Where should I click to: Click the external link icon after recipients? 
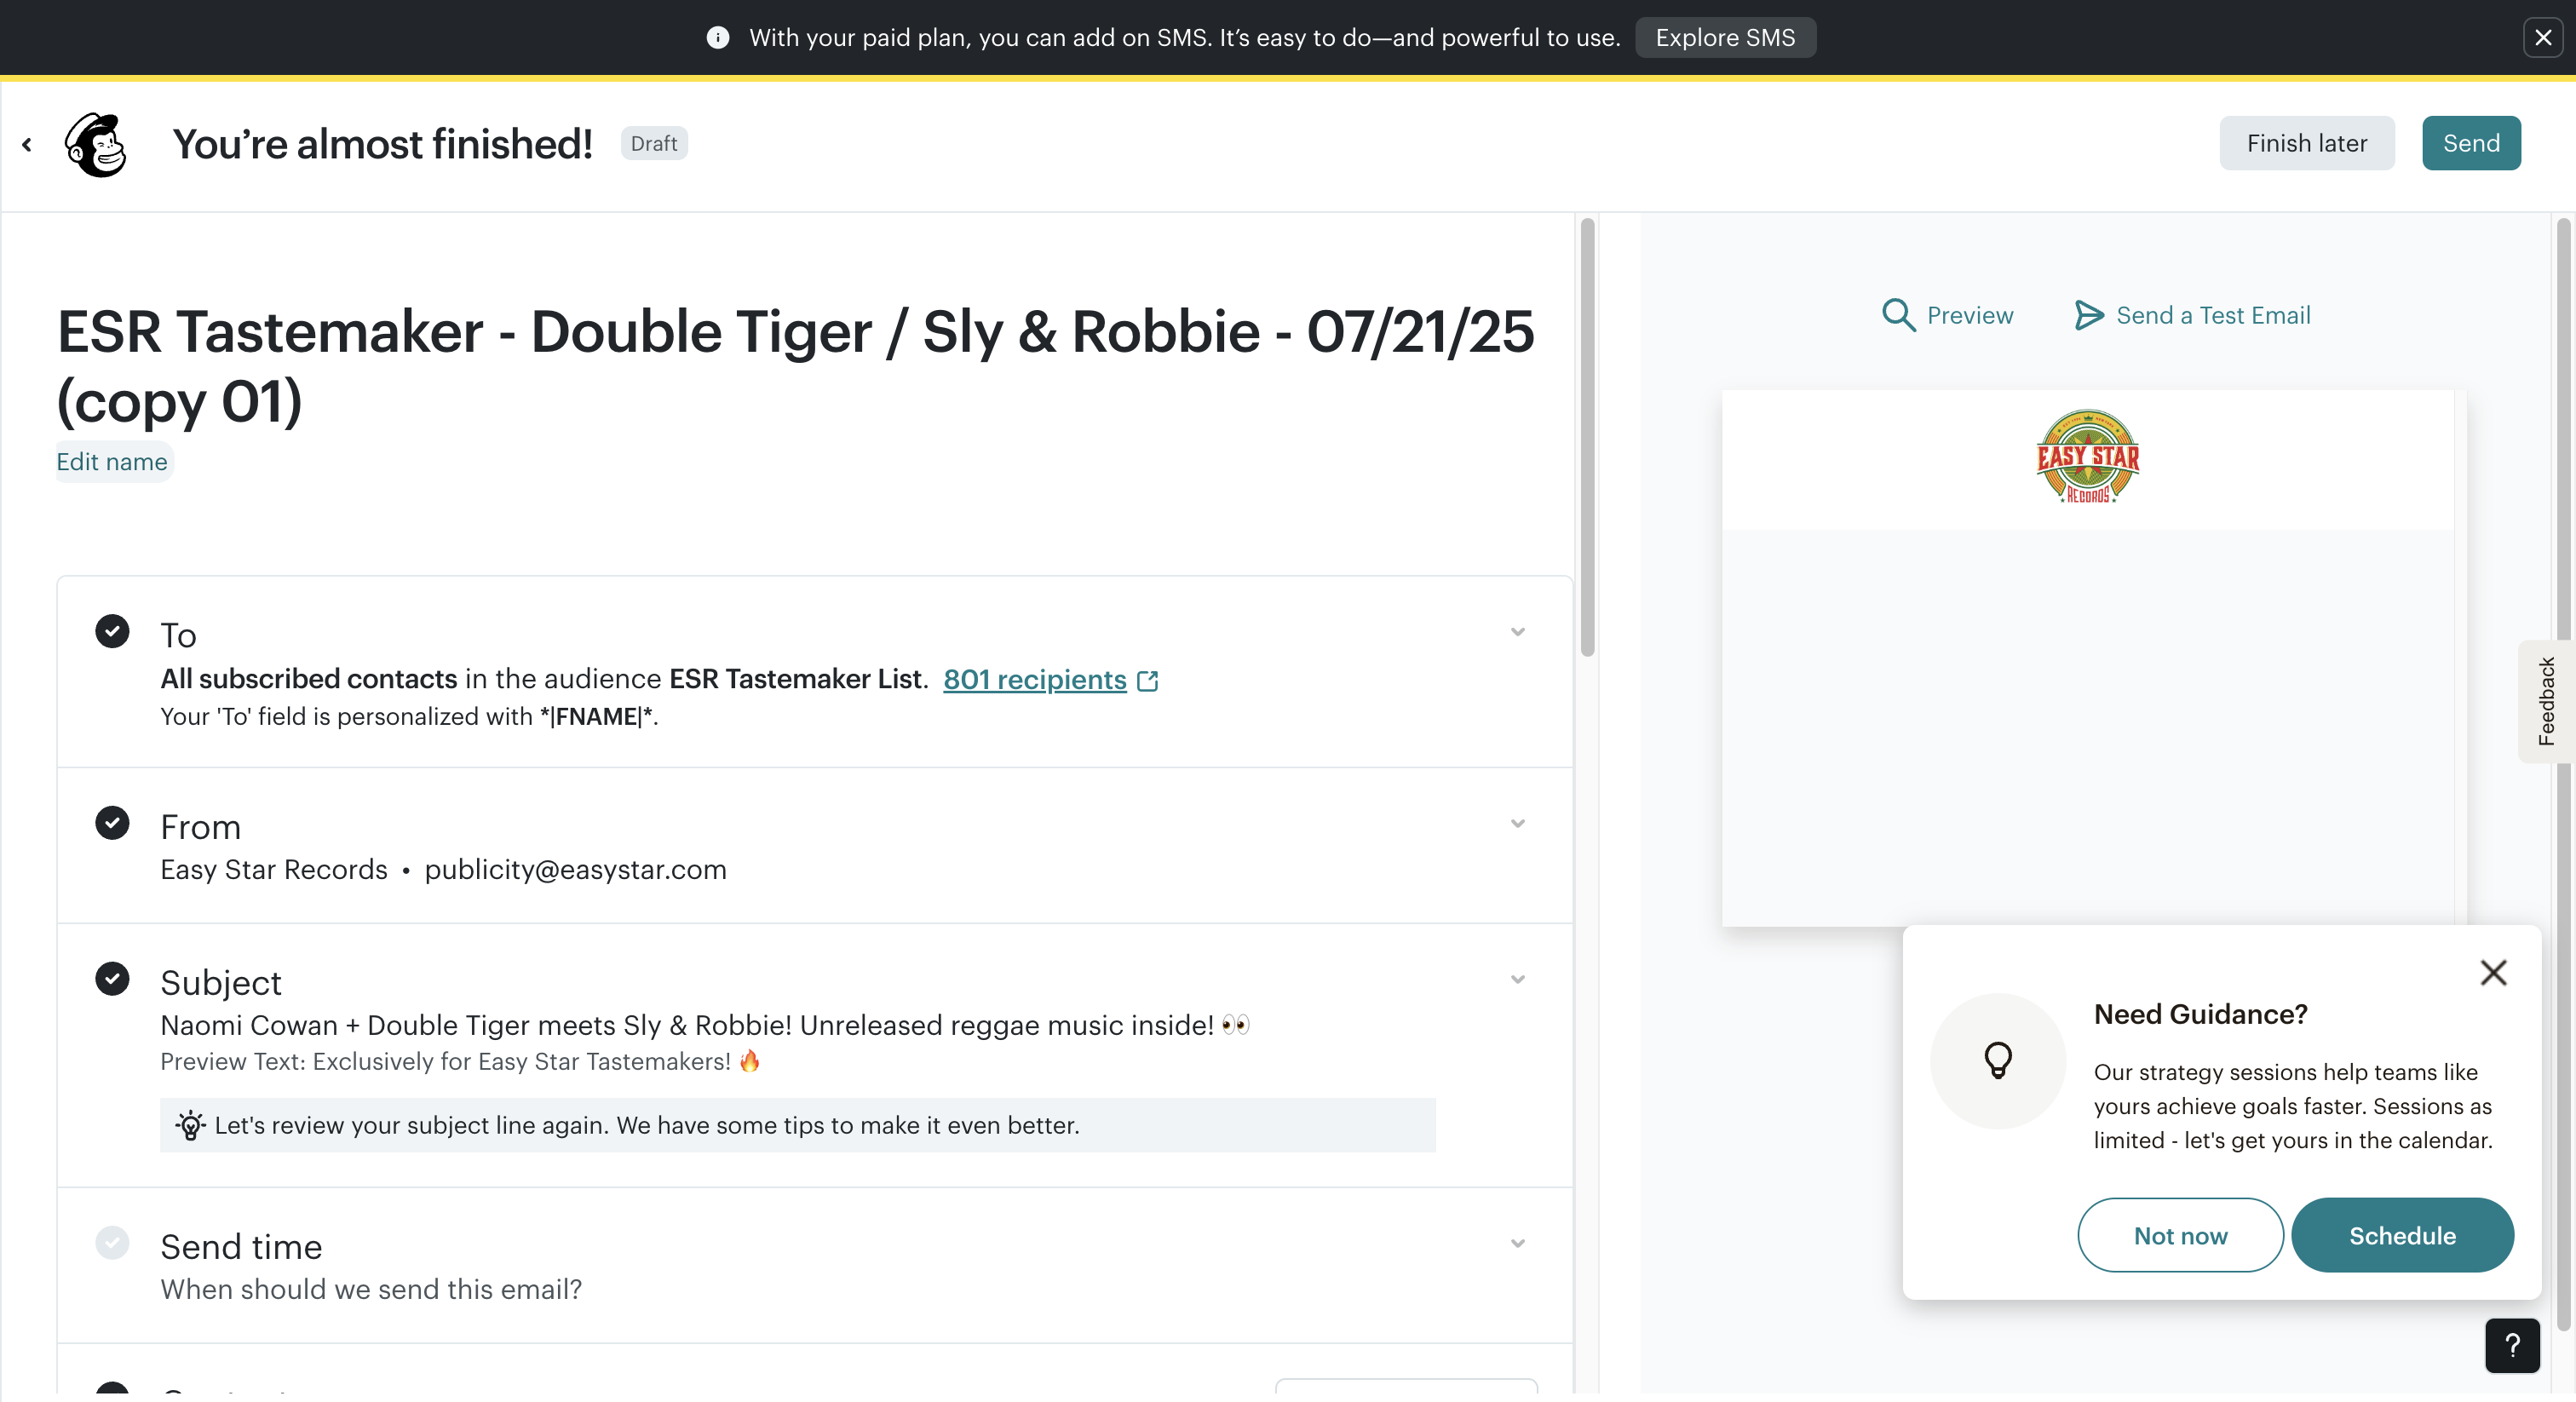tap(1148, 681)
